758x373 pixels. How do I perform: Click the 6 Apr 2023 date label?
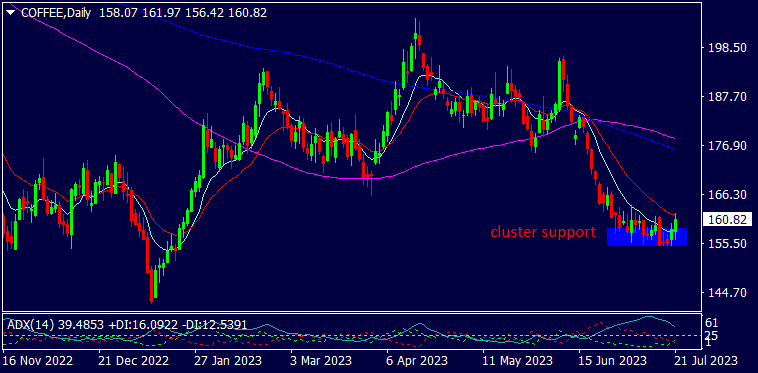418,361
